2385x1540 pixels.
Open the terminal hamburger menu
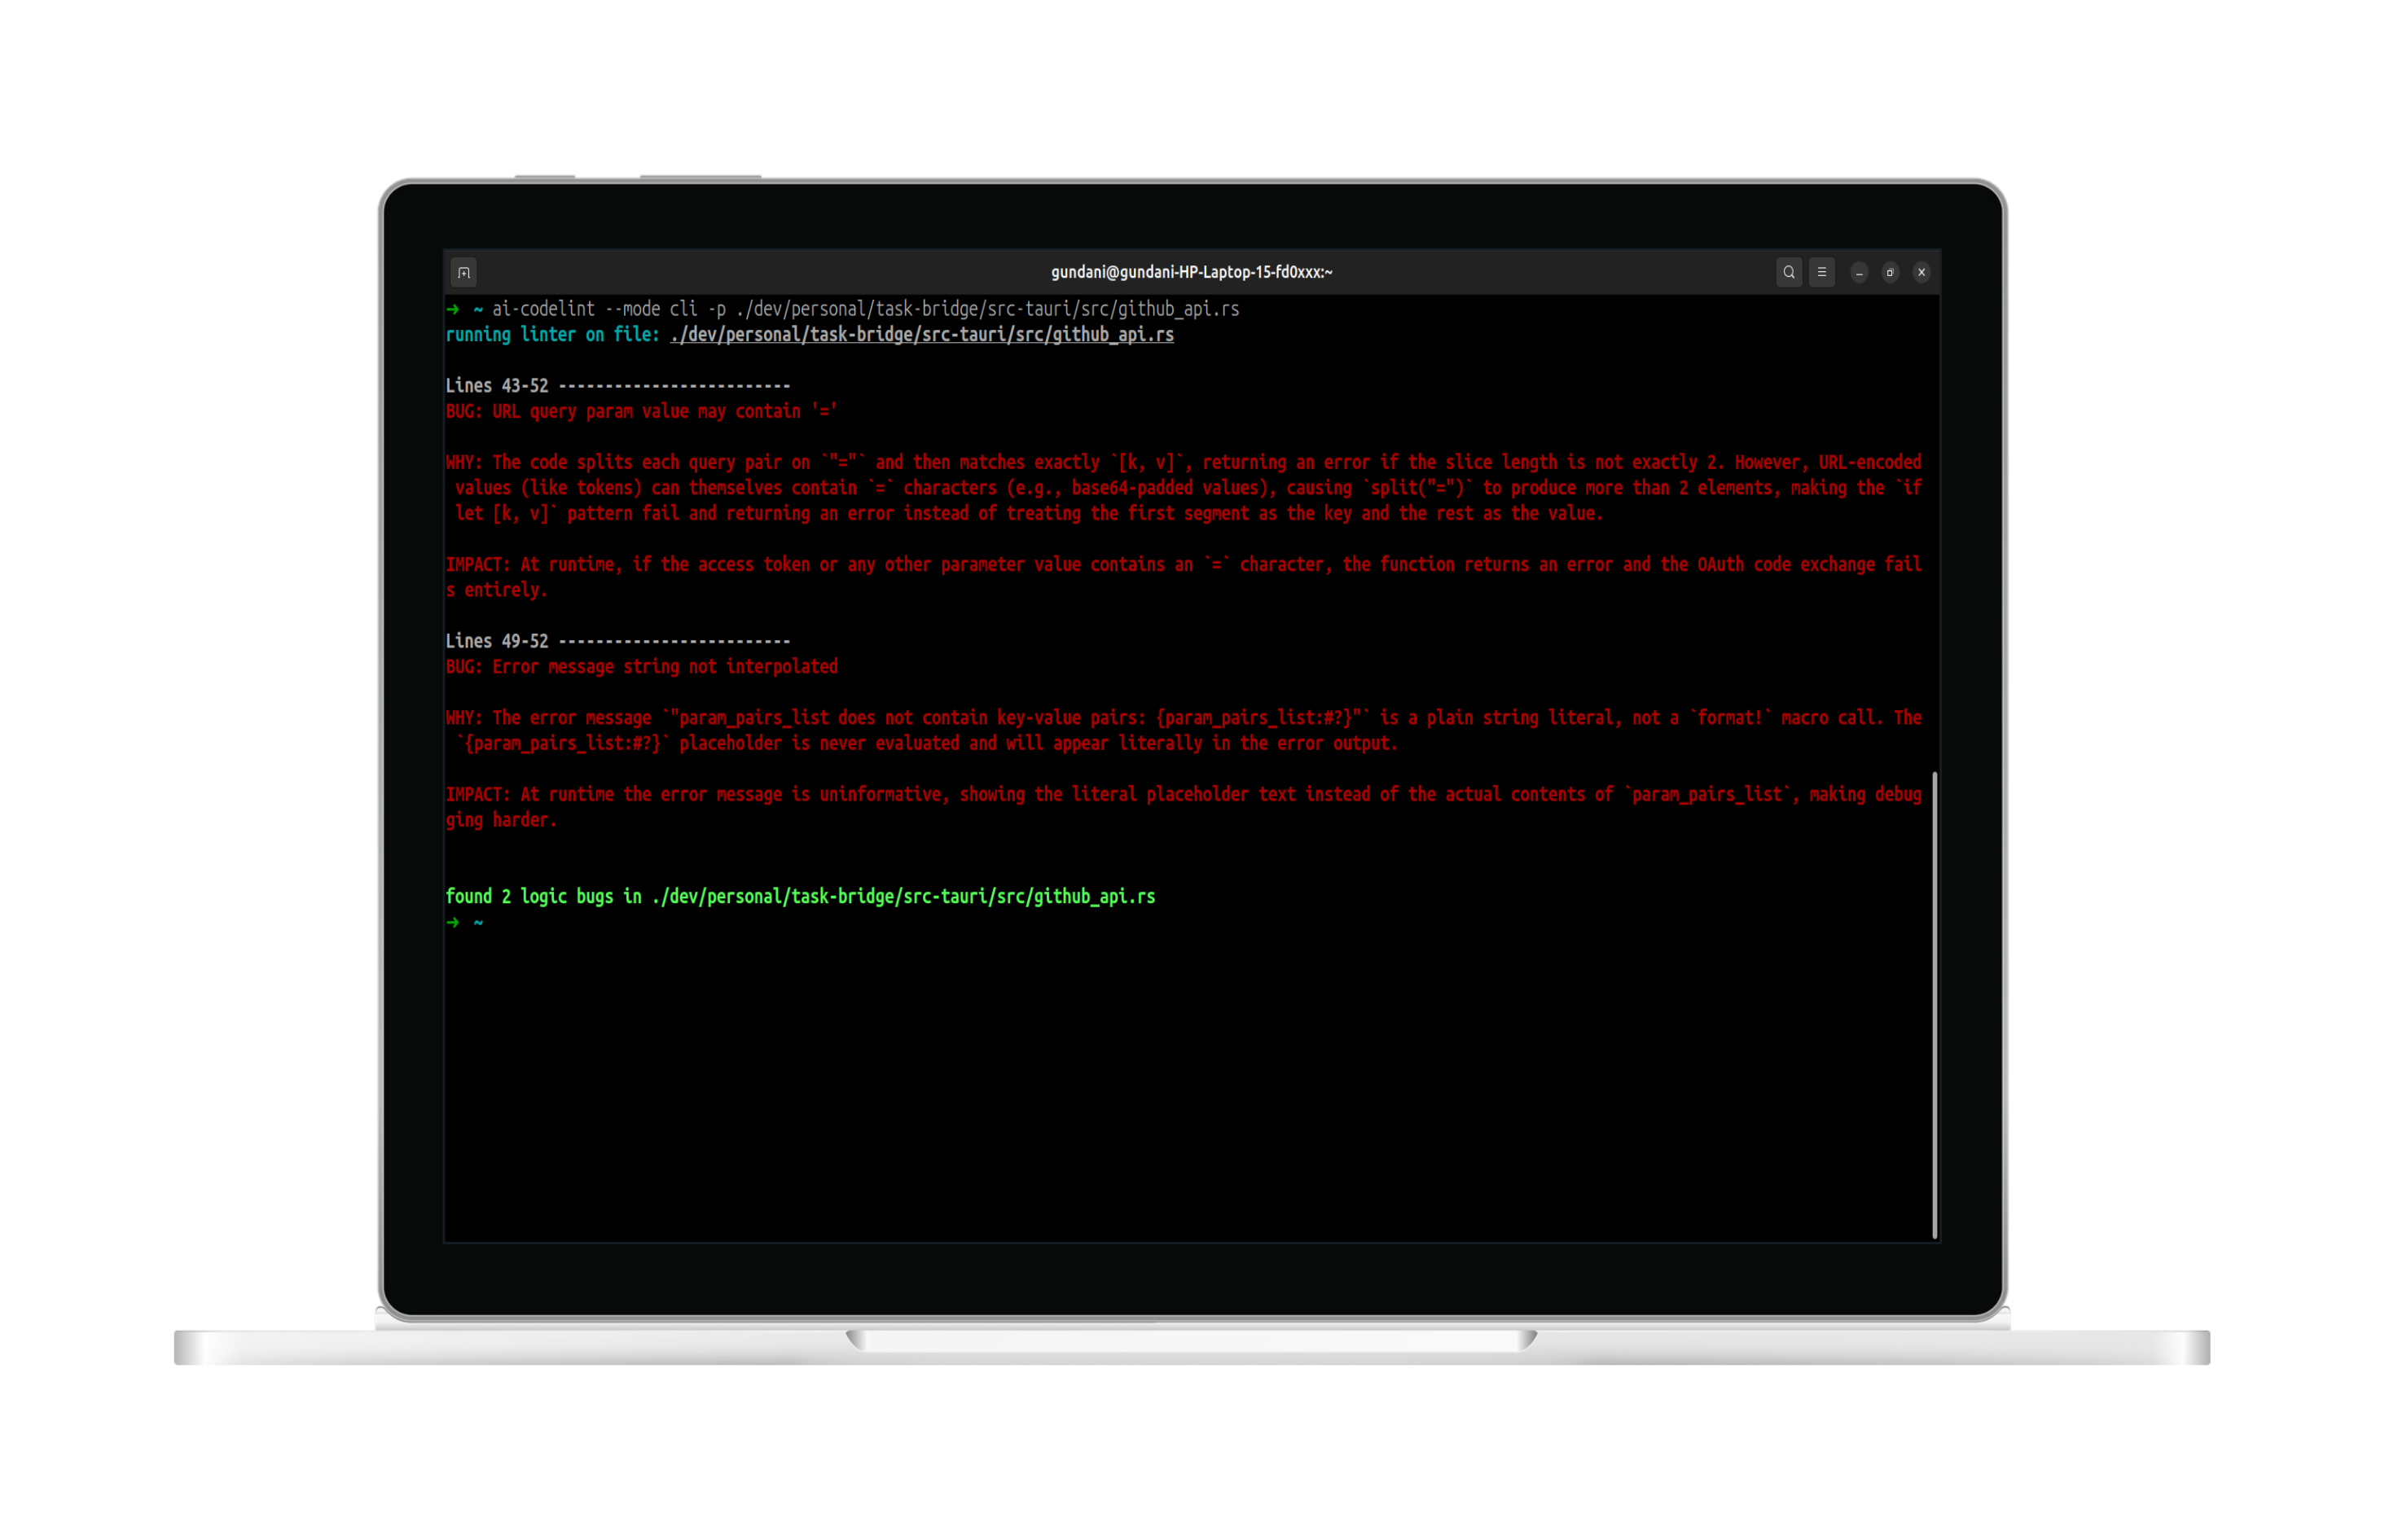coord(1822,272)
